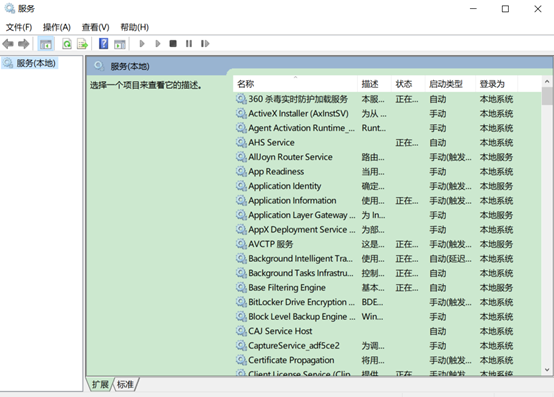Toggle the show/hide console tree icon
The image size is (554, 397).
(46, 44)
